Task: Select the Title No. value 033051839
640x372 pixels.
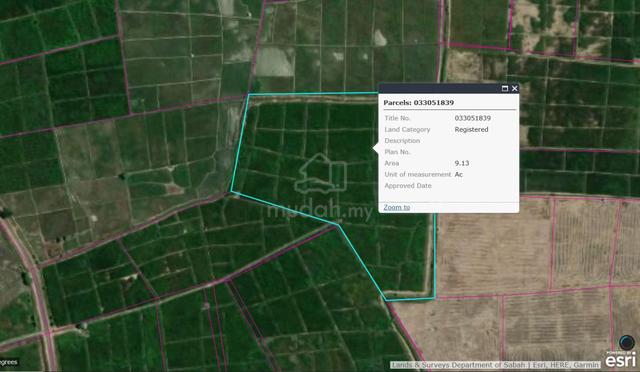Action: [473, 118]
